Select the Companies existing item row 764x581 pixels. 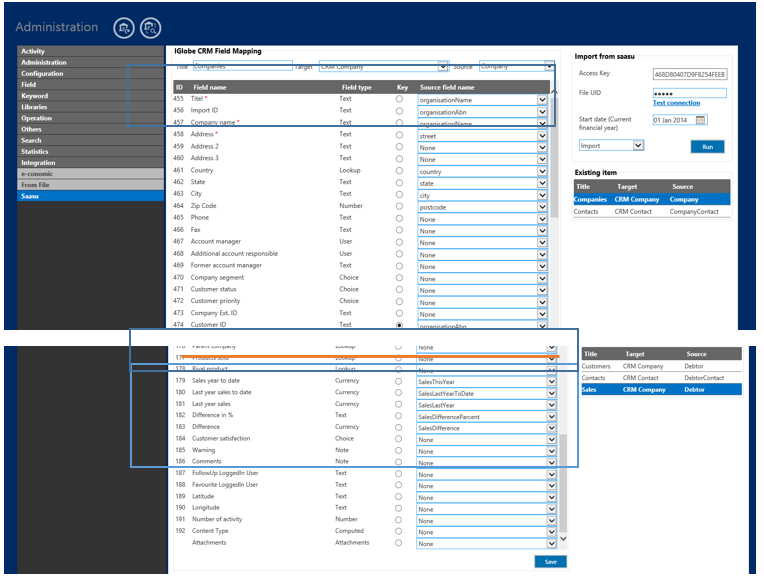pyautogui.click(x=652, y=199)
